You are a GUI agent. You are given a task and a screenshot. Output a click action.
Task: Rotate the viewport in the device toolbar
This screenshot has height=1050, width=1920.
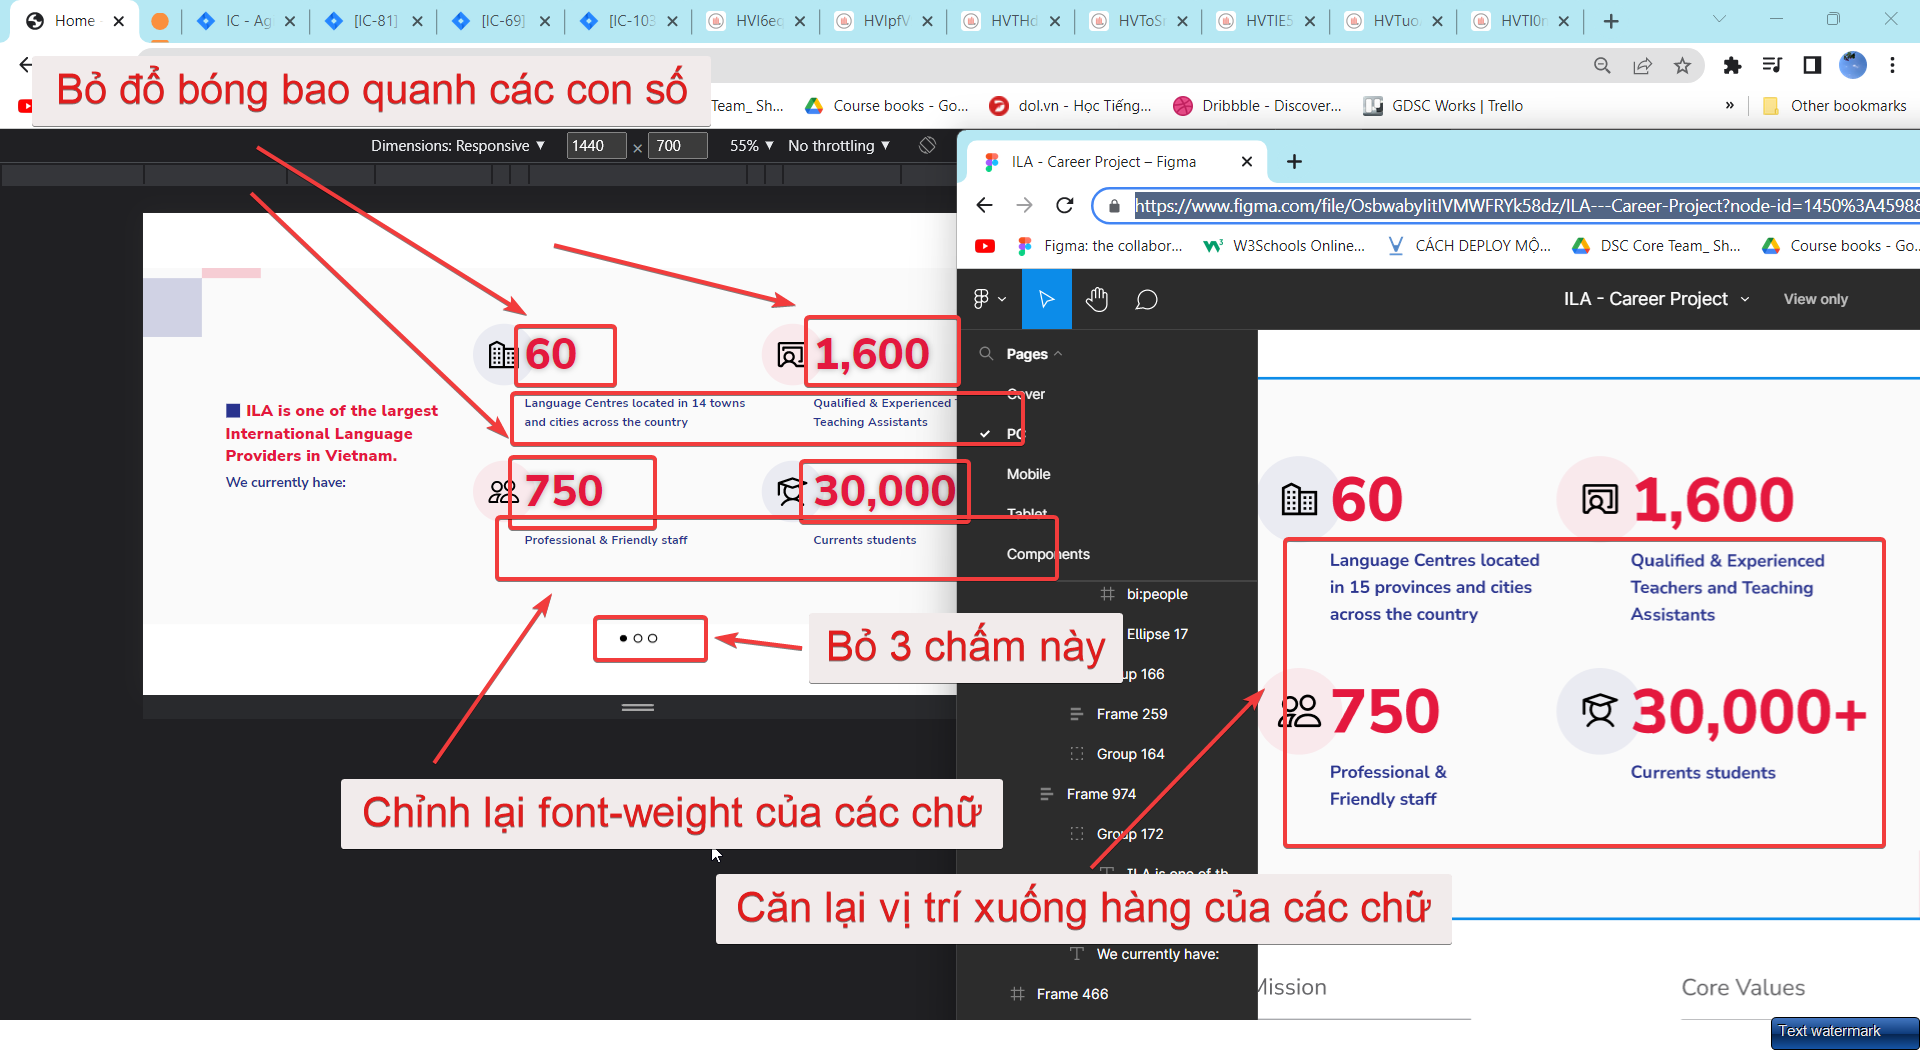(927, 145)
